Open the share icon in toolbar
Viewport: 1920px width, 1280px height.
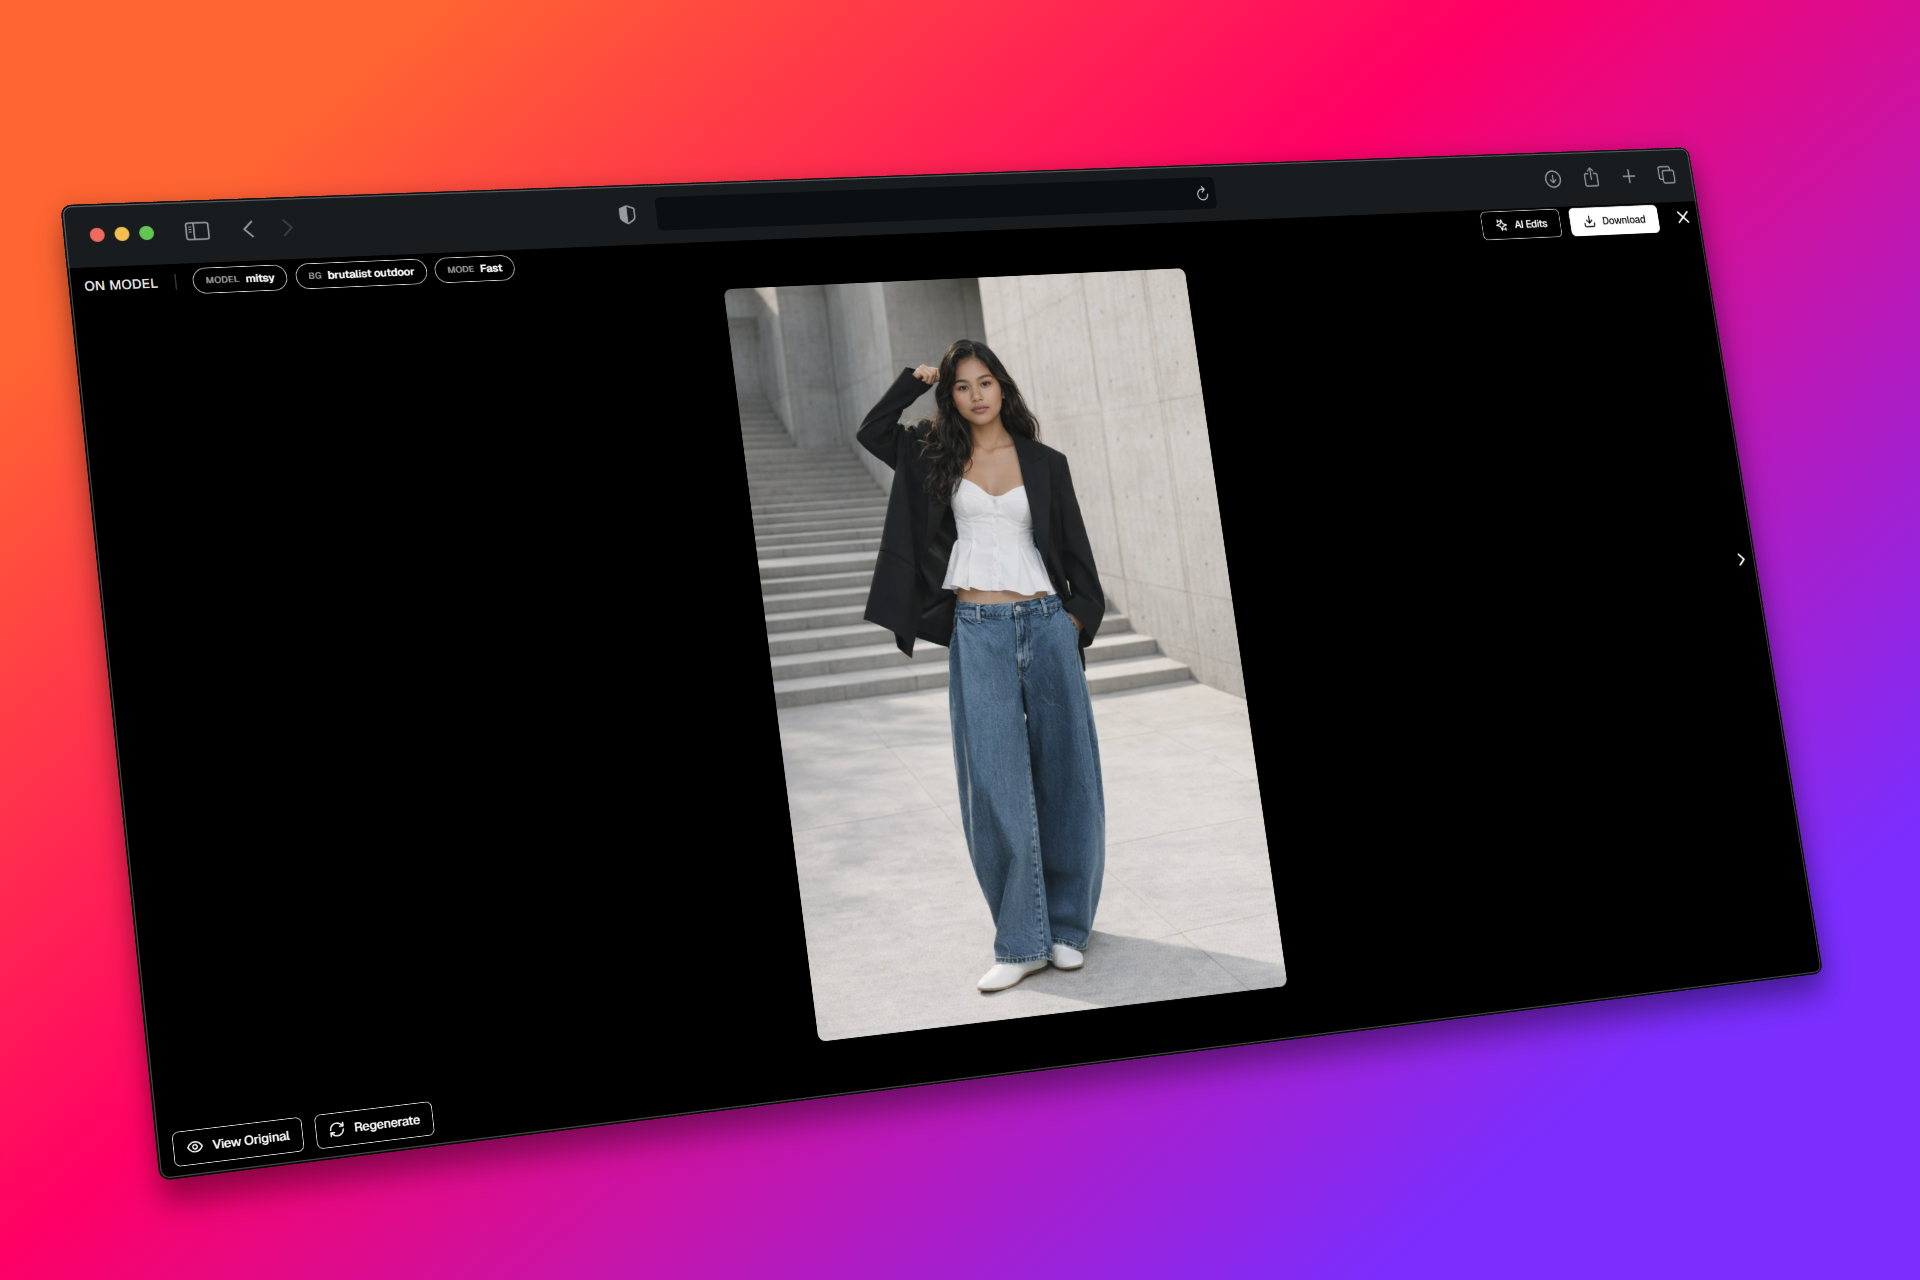1591,177
